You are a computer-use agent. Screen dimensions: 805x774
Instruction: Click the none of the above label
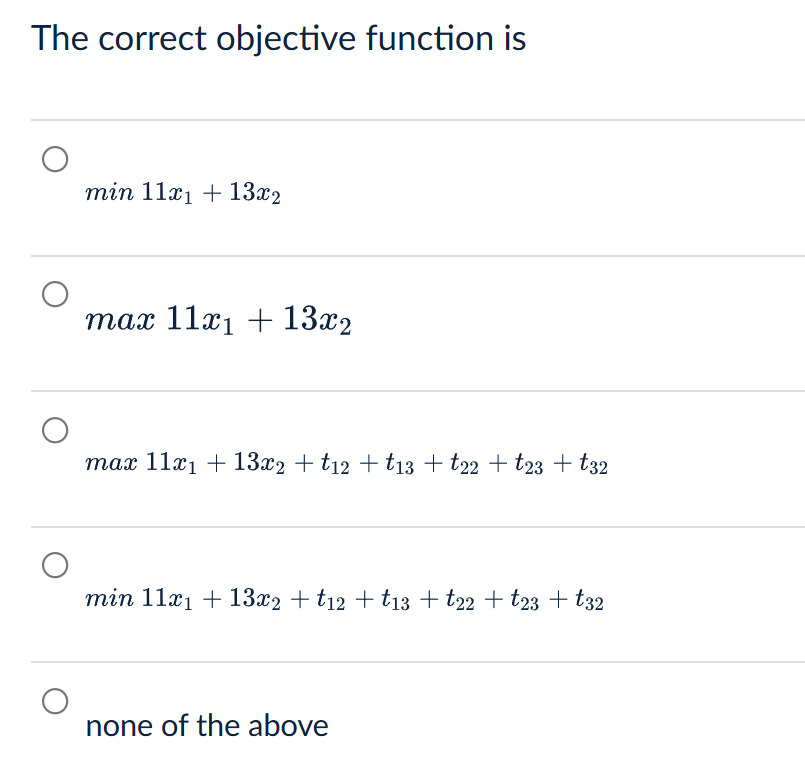point(207,727)
